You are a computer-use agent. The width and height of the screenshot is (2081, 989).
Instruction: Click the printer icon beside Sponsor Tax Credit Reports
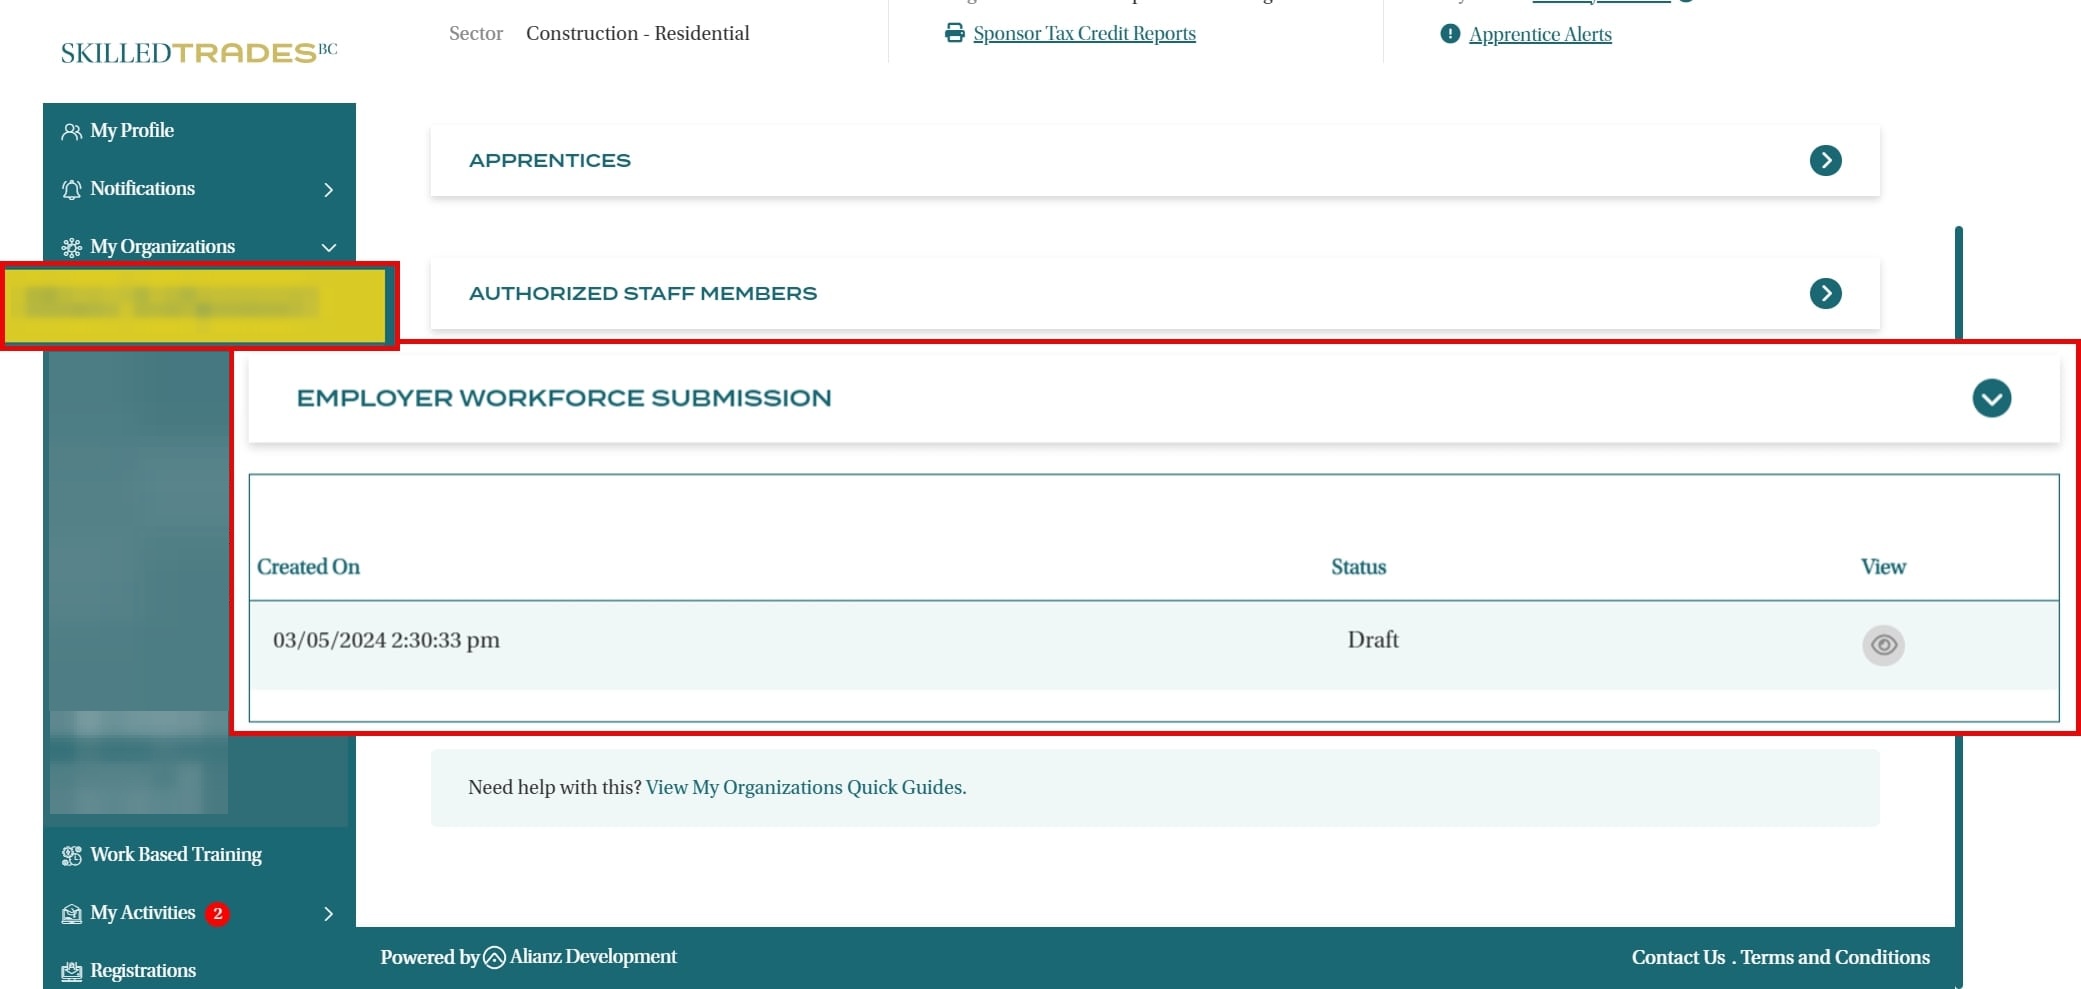click(x=954, y=33)
